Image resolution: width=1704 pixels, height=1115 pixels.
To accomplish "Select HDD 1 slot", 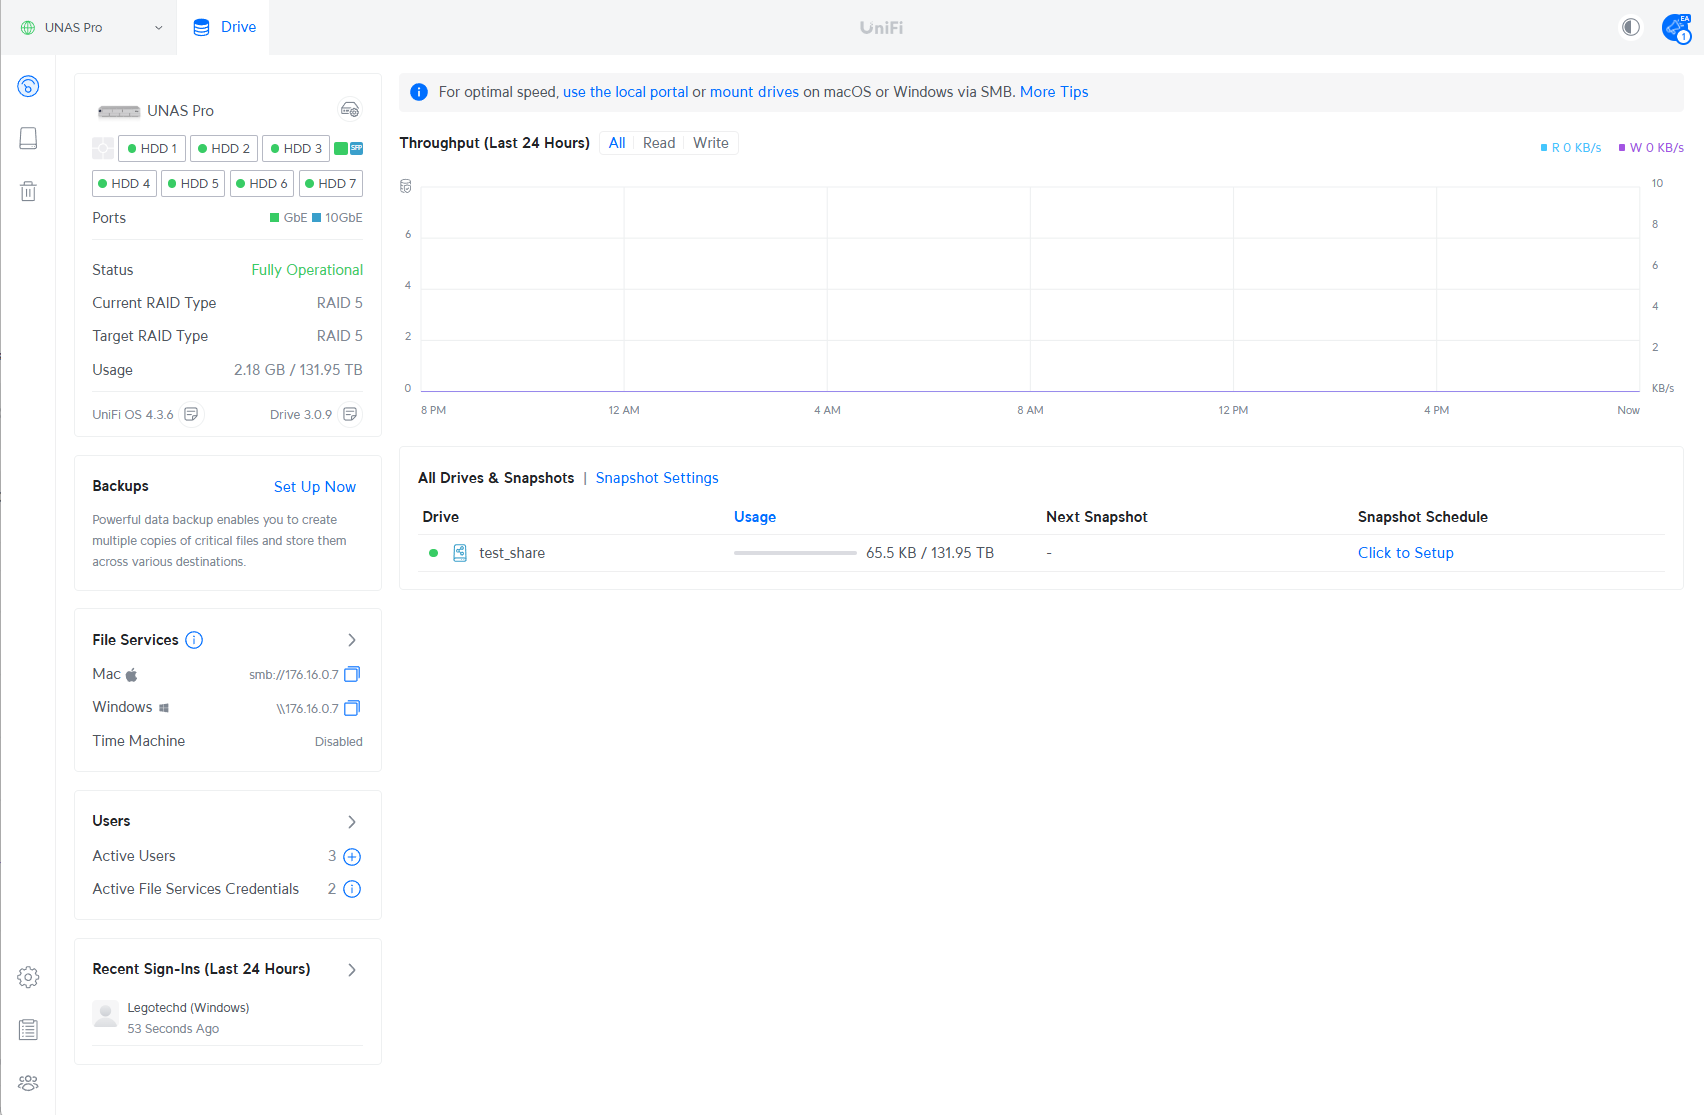I will click(152, 148).
